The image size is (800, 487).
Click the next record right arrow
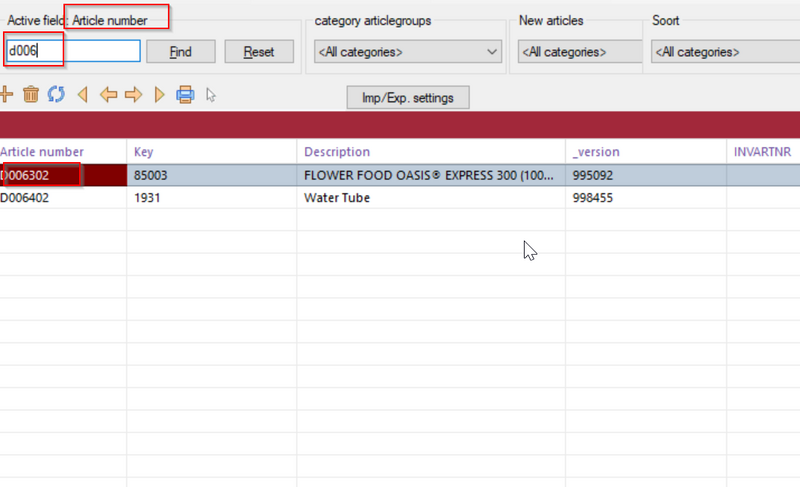[x=133, y=95]
